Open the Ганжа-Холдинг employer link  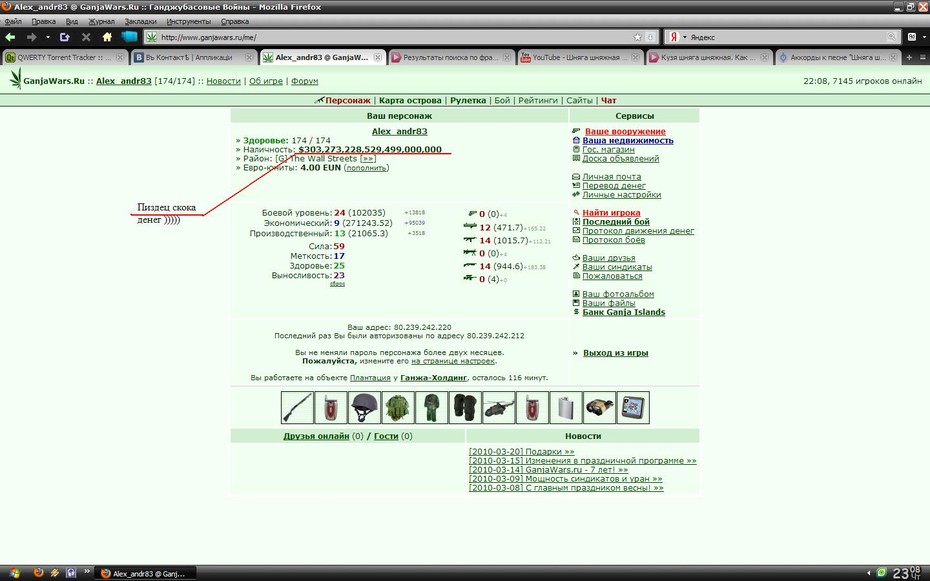coord(434,378)
